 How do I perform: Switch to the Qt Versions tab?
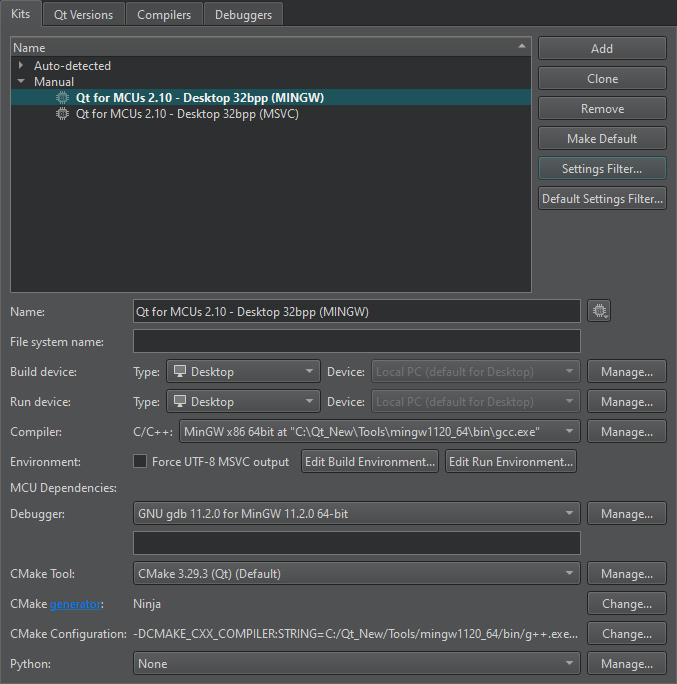click(x=84, y=14)
